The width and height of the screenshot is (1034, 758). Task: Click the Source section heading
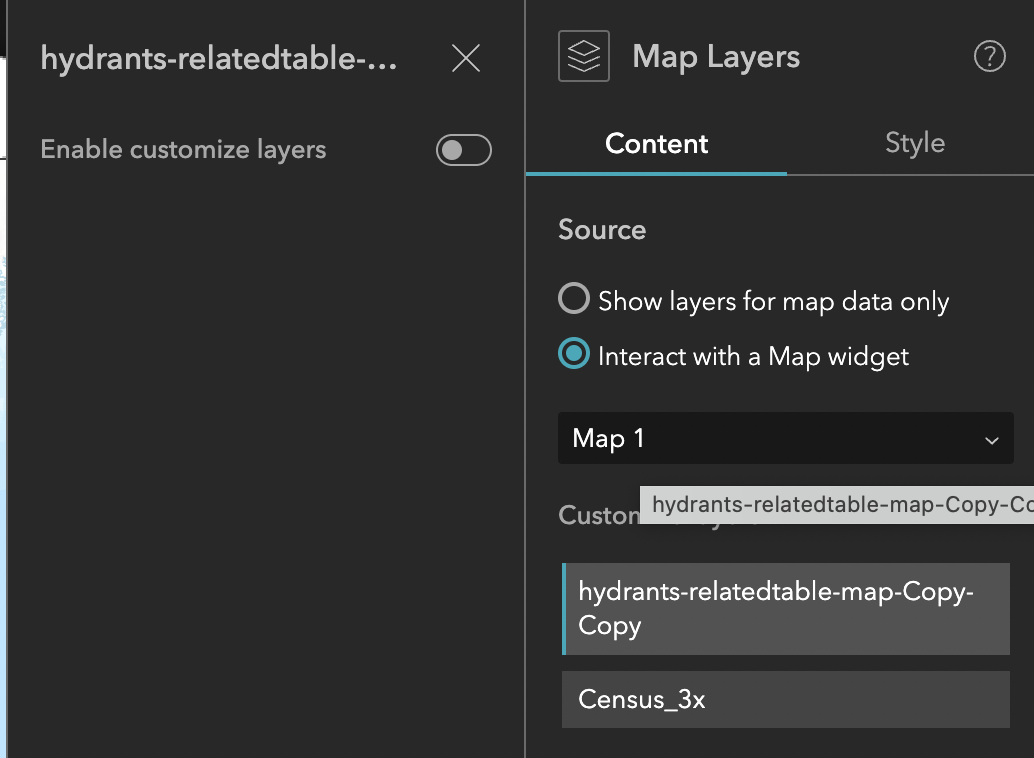[602, 230]
